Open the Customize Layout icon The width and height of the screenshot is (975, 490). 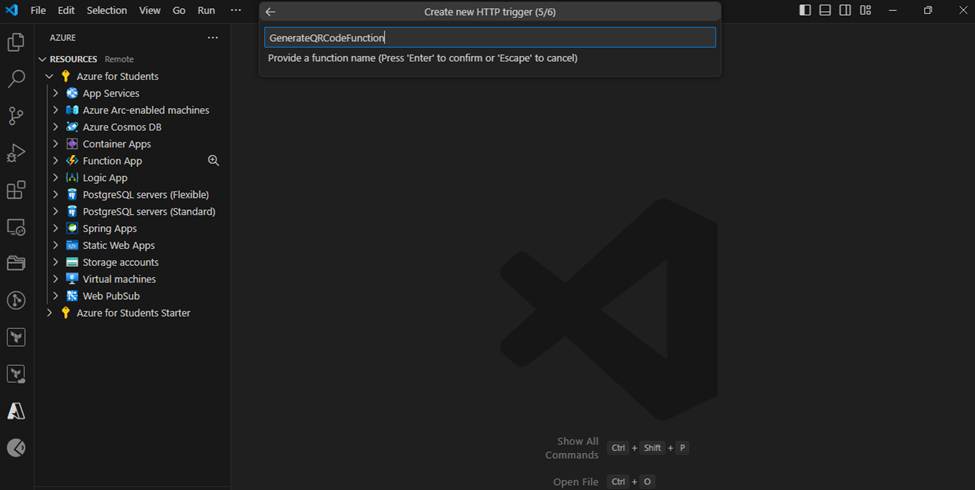click(866, 10)
